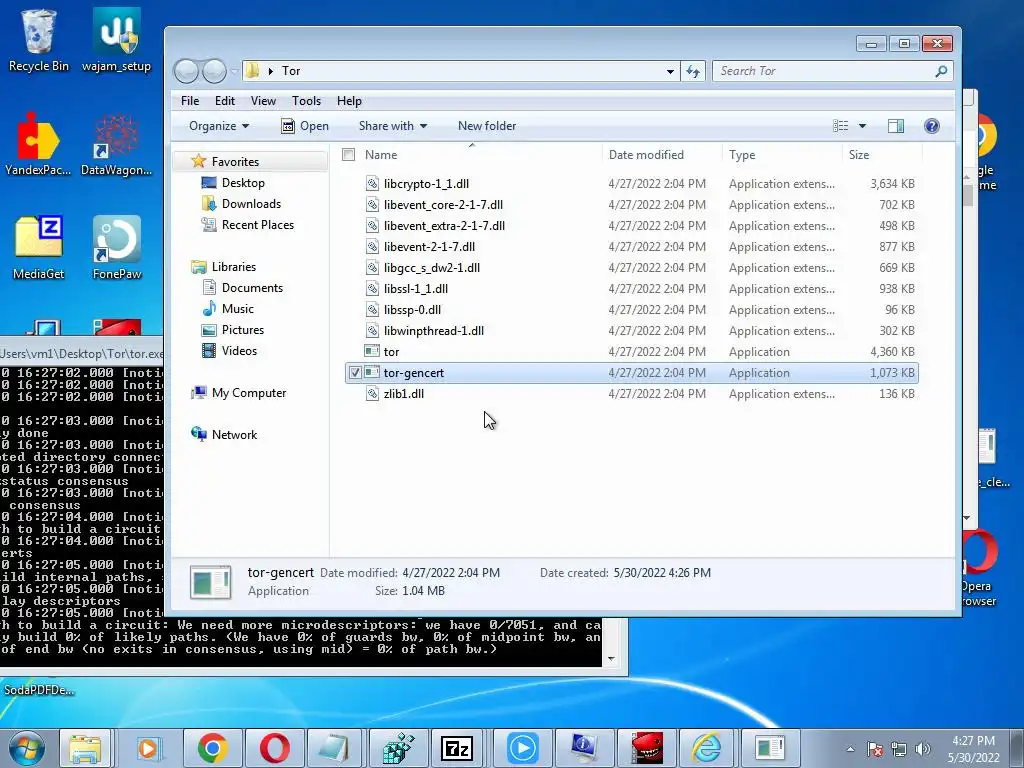Open the Windows Start button

[26, 748]
